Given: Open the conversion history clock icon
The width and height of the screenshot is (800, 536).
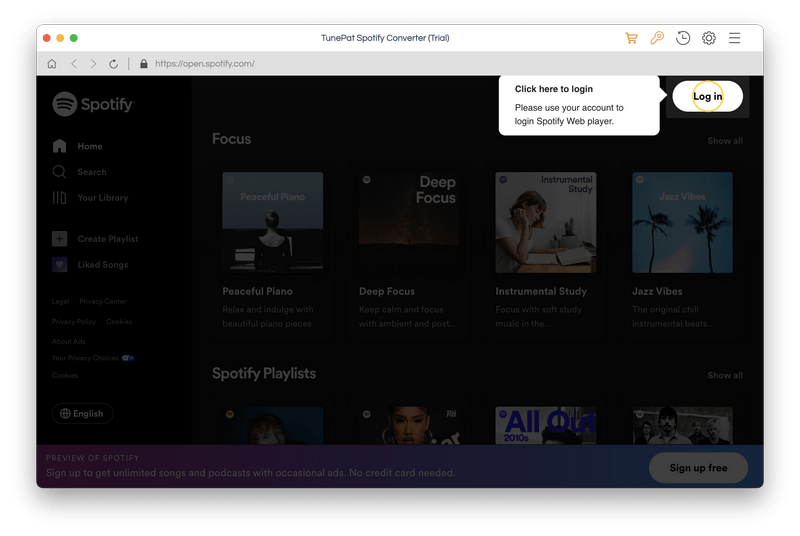Looking at the screenshot, I should [x=683, y=38].
